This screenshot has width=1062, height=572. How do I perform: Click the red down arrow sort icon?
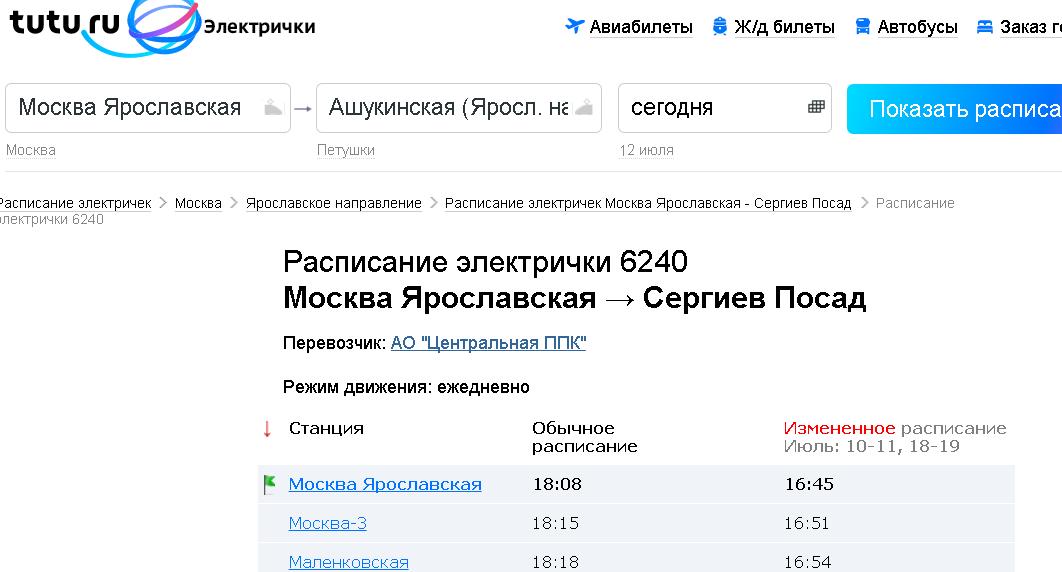point(267,428)
